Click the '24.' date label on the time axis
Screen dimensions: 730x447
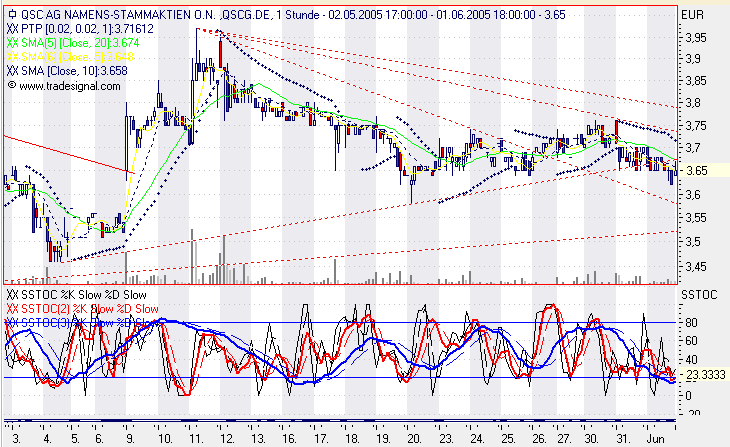pyautogui.click(x=477, y=439)
